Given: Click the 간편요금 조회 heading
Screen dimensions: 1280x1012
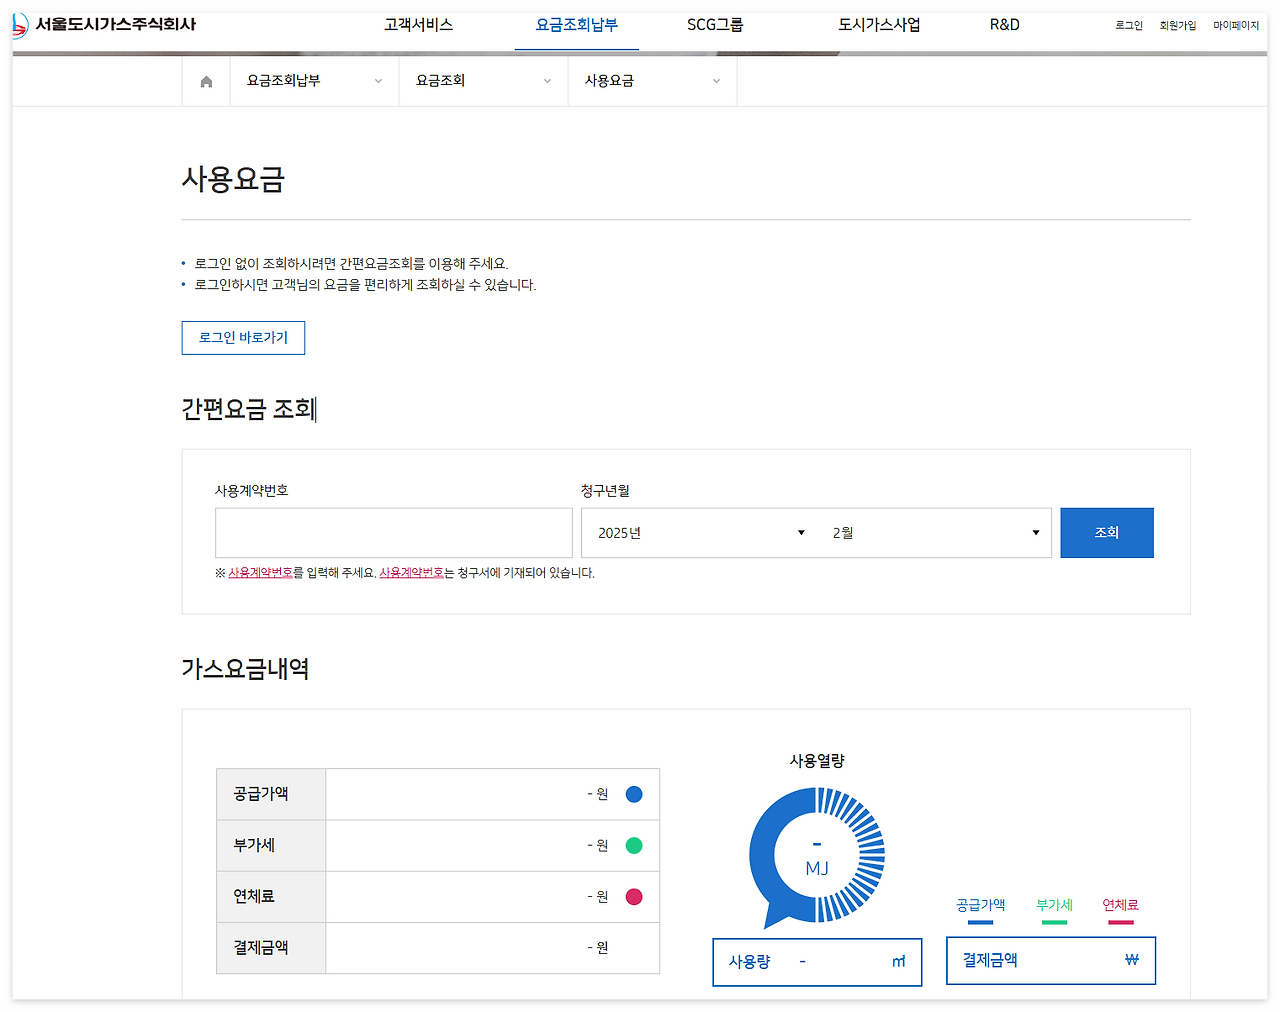Looking at the screenshot, I should [x=249, y=409].
